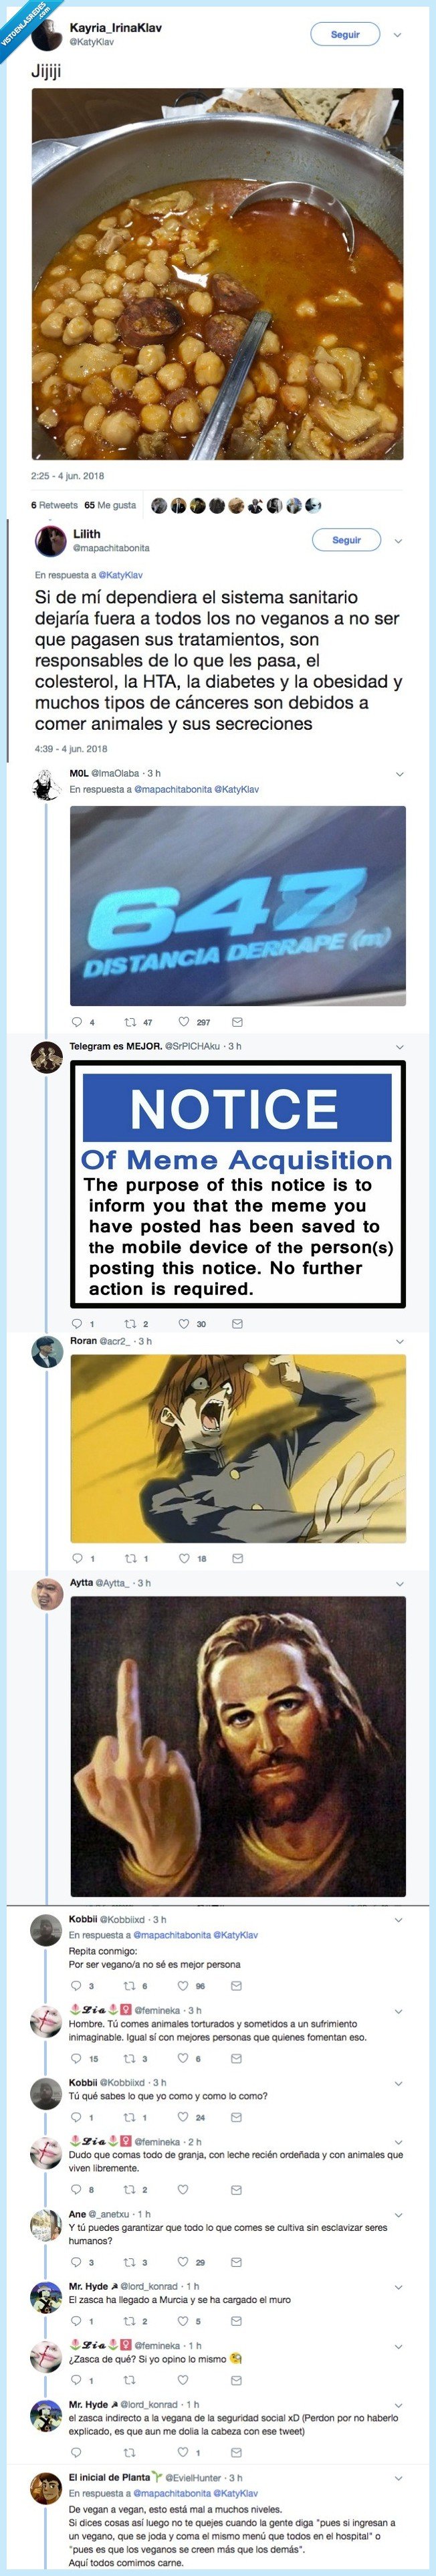Follow Lilith with the Seguir button
Screen dimensions: 436x2576
pyautogui.click(x=346, y=540)
